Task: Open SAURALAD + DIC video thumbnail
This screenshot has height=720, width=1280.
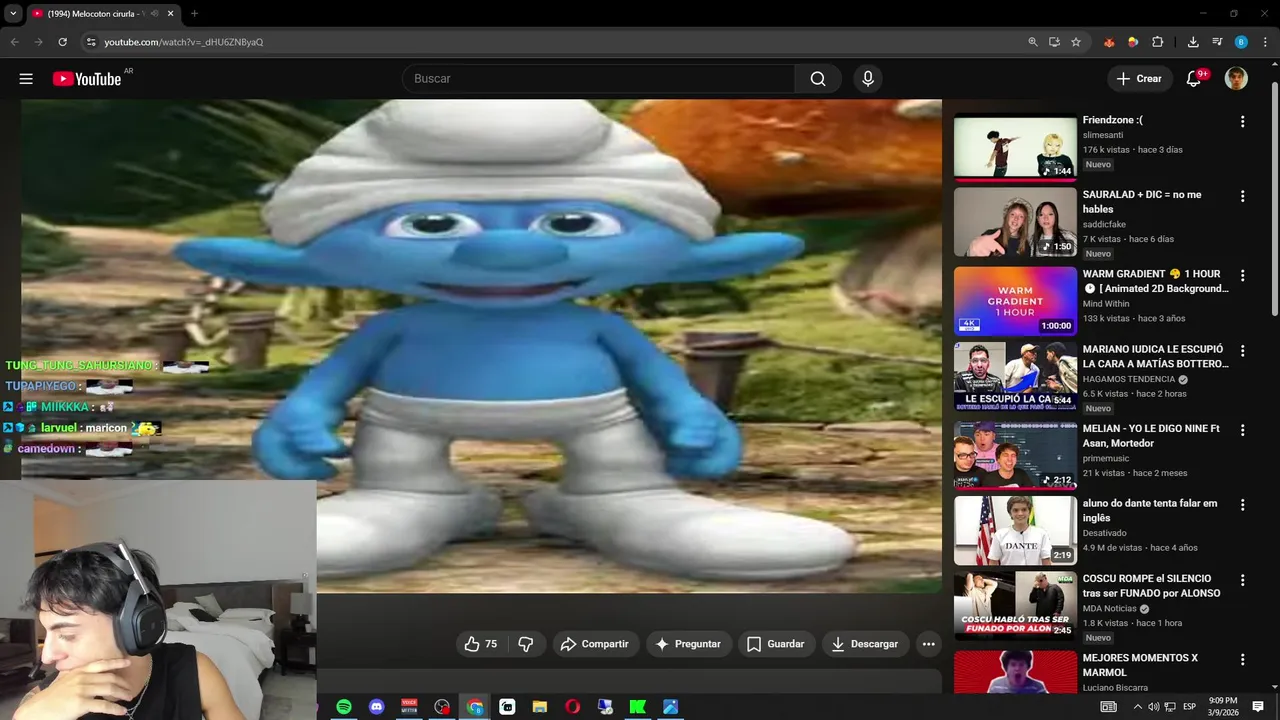Action: point(1015,222)
